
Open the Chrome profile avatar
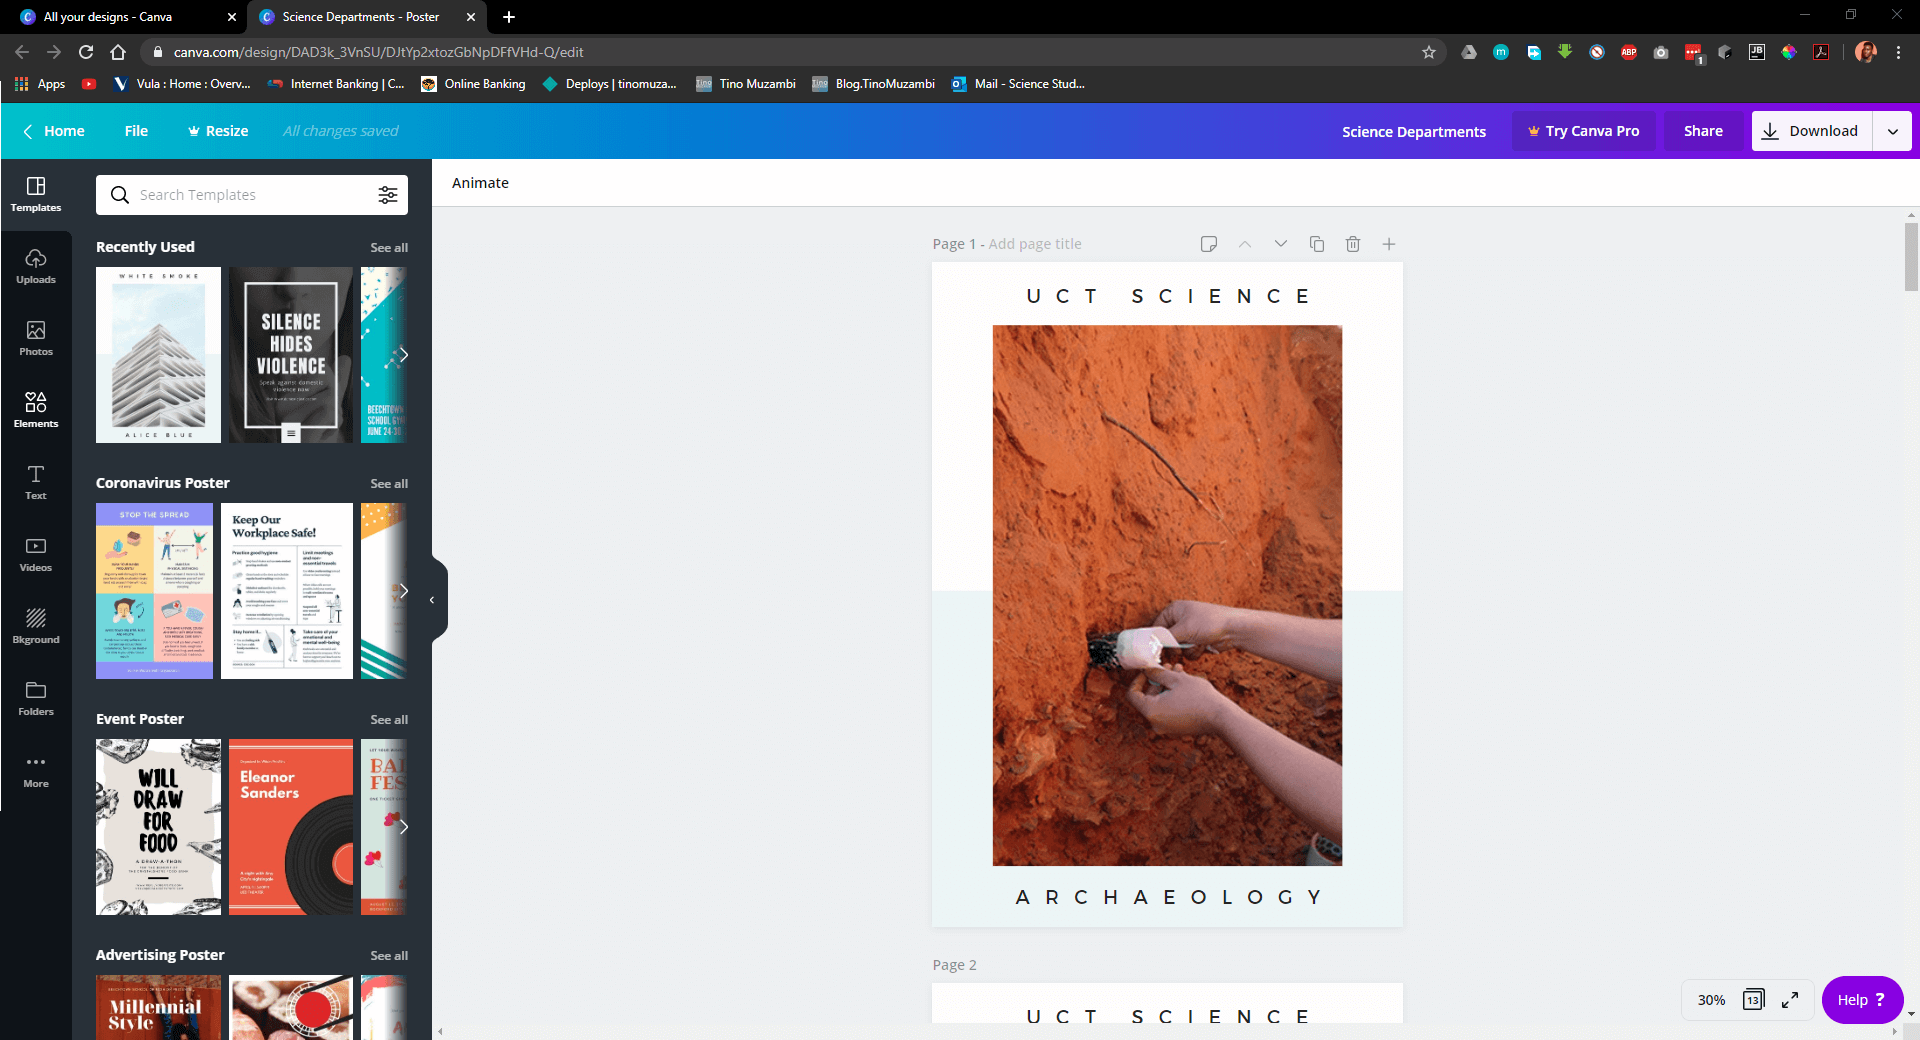1866,52
